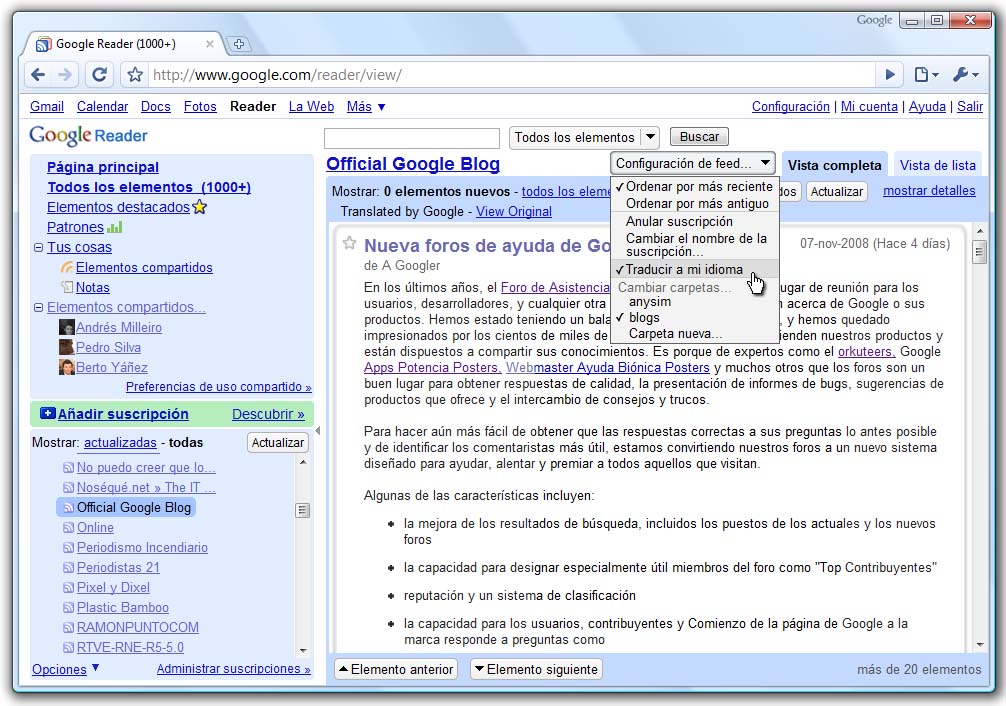Open the Gmail link
1006x706 pixels.
click(47, 107)
